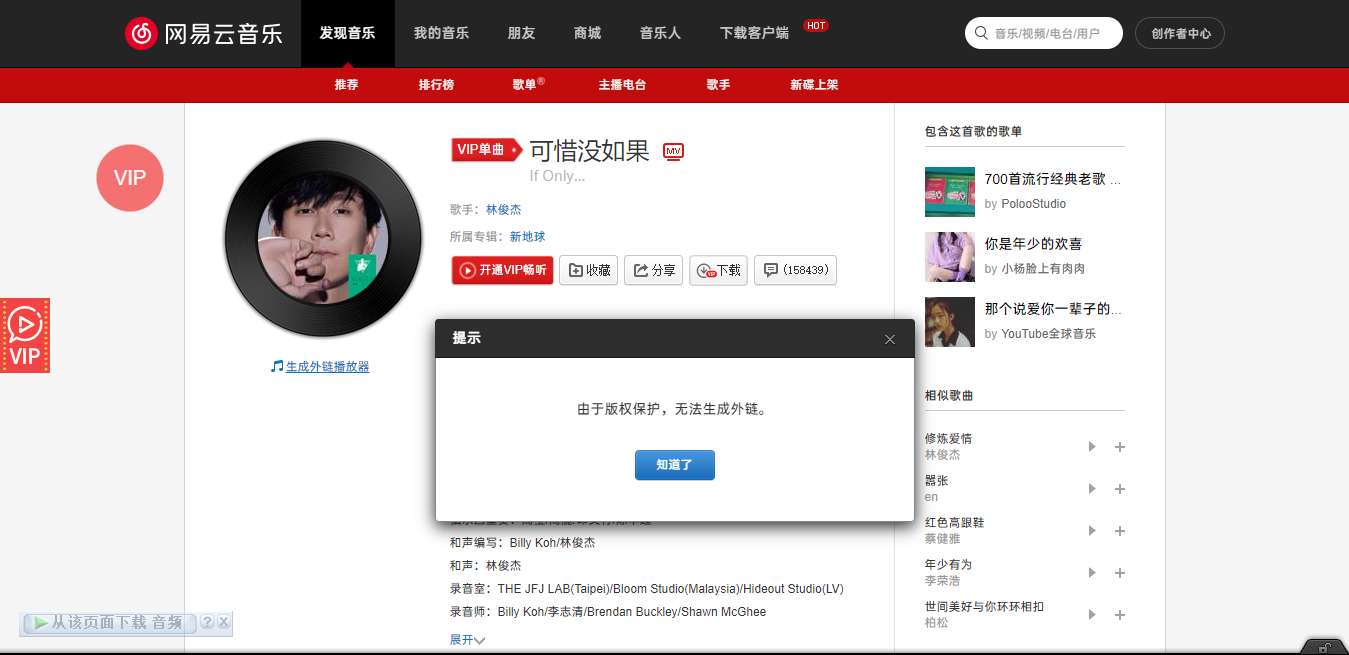This screenshot has width=1349, height=655.
Task: Click the MV icon beside the song title
Action: (x=673, y=151)
